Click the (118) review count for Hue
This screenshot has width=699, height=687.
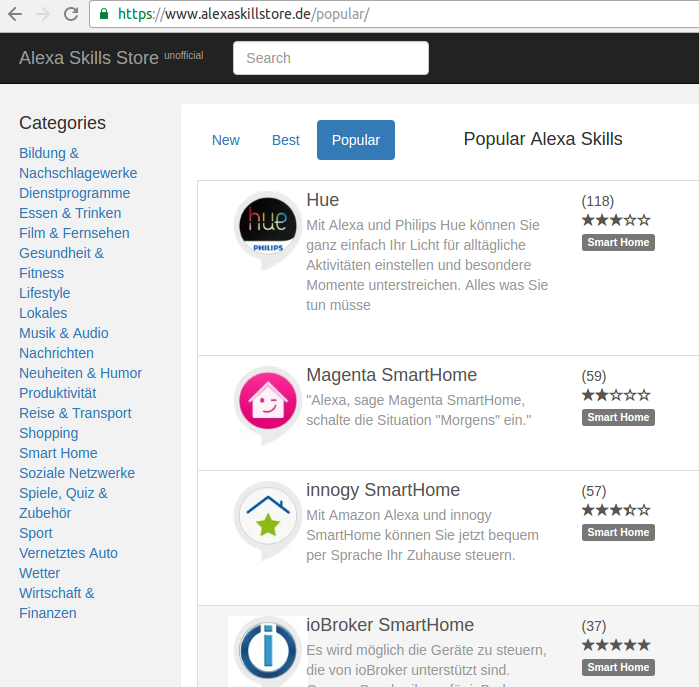pyautogui.click(x=597, y=201)
